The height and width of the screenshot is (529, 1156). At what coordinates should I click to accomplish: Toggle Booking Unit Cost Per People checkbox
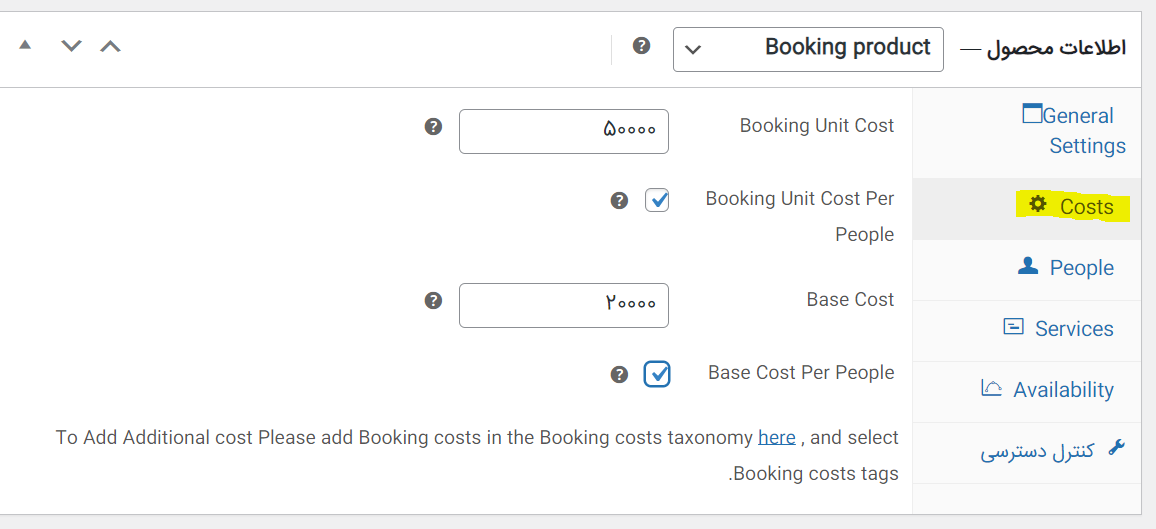pos(657,200)
